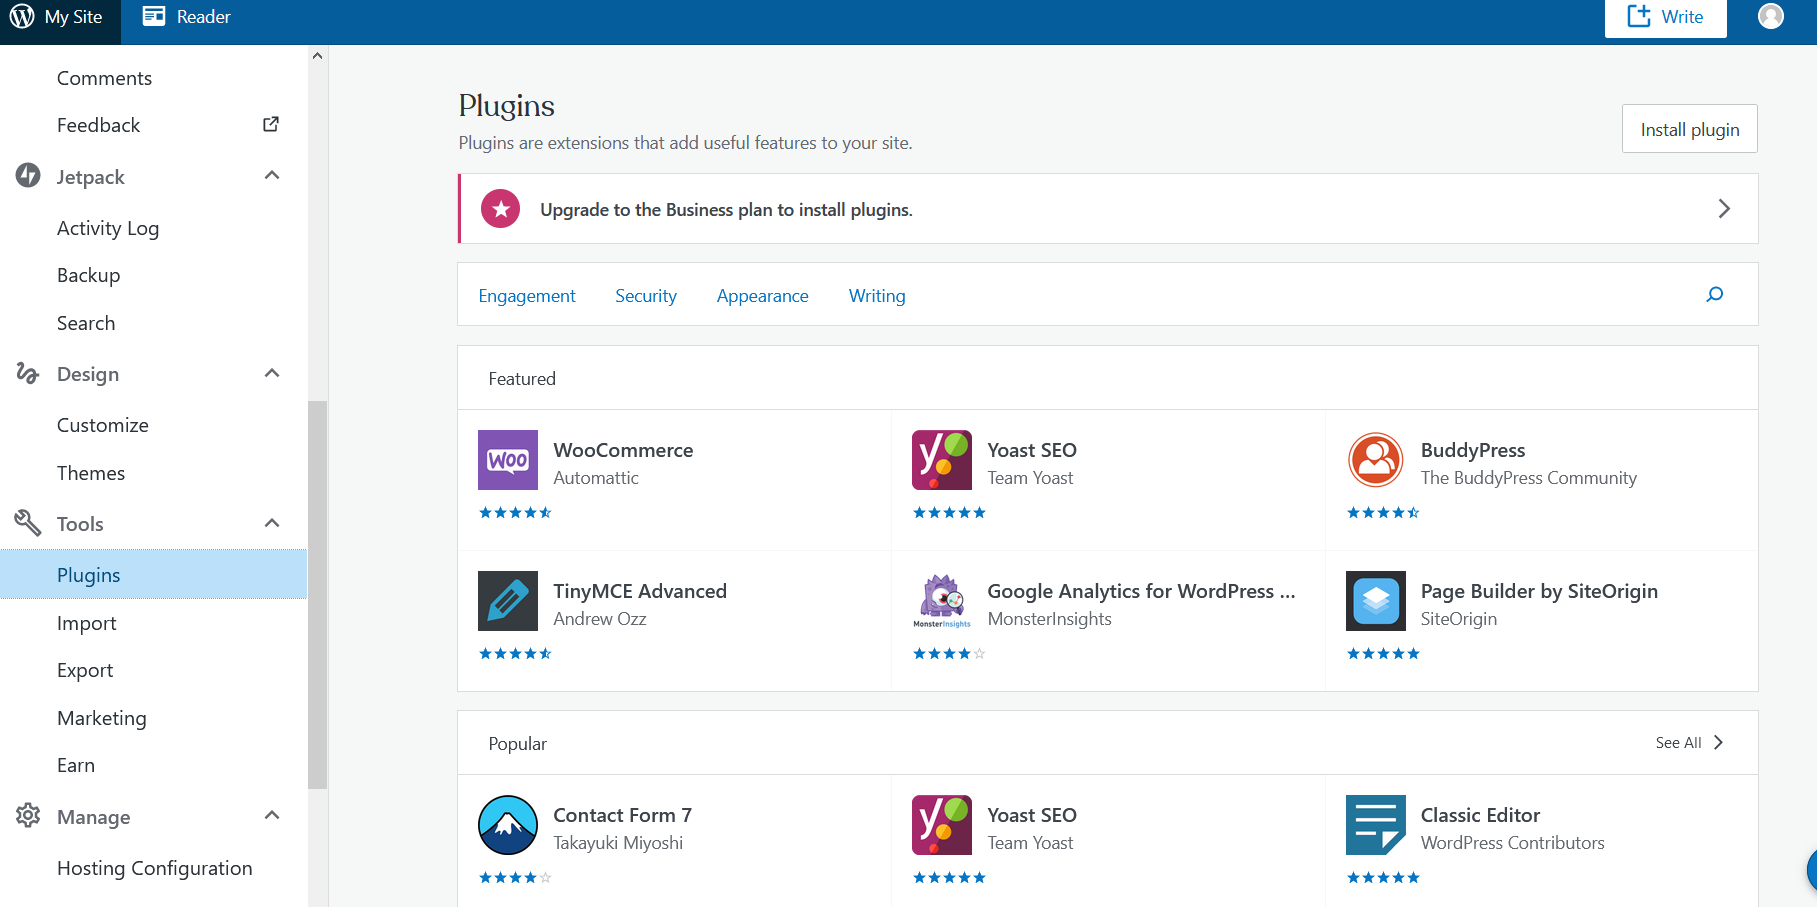Click the Yoast SEO logo in Popular
1817x907 pixels.
(x=942, y=825)
